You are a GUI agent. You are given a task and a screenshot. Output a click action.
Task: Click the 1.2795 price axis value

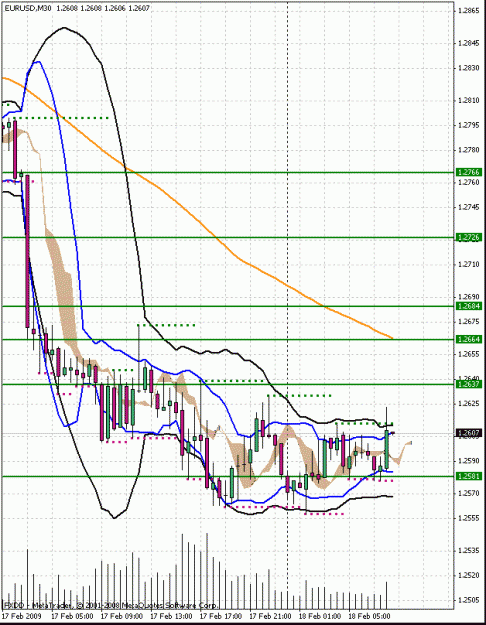point(469,126)
